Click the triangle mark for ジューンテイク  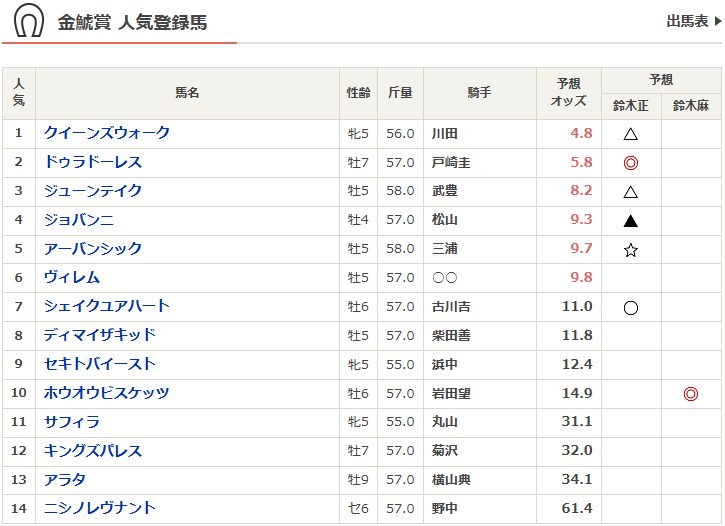click(630, 192)
